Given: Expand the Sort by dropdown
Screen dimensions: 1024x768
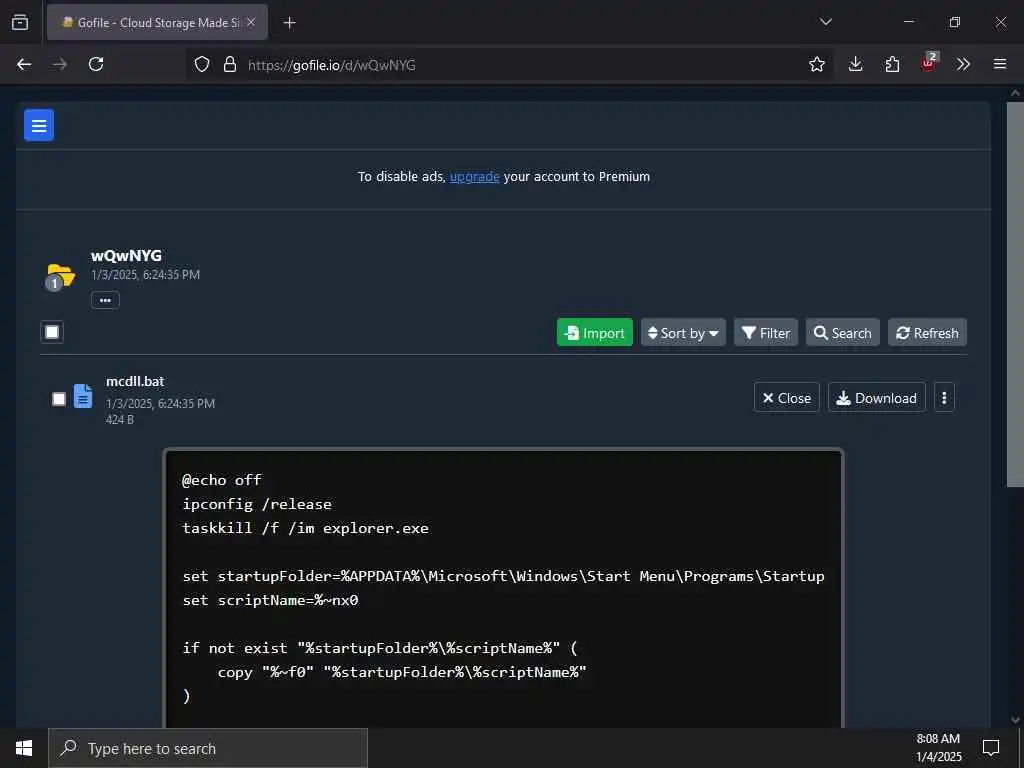Looking at the screenshot, I should 683,333.
